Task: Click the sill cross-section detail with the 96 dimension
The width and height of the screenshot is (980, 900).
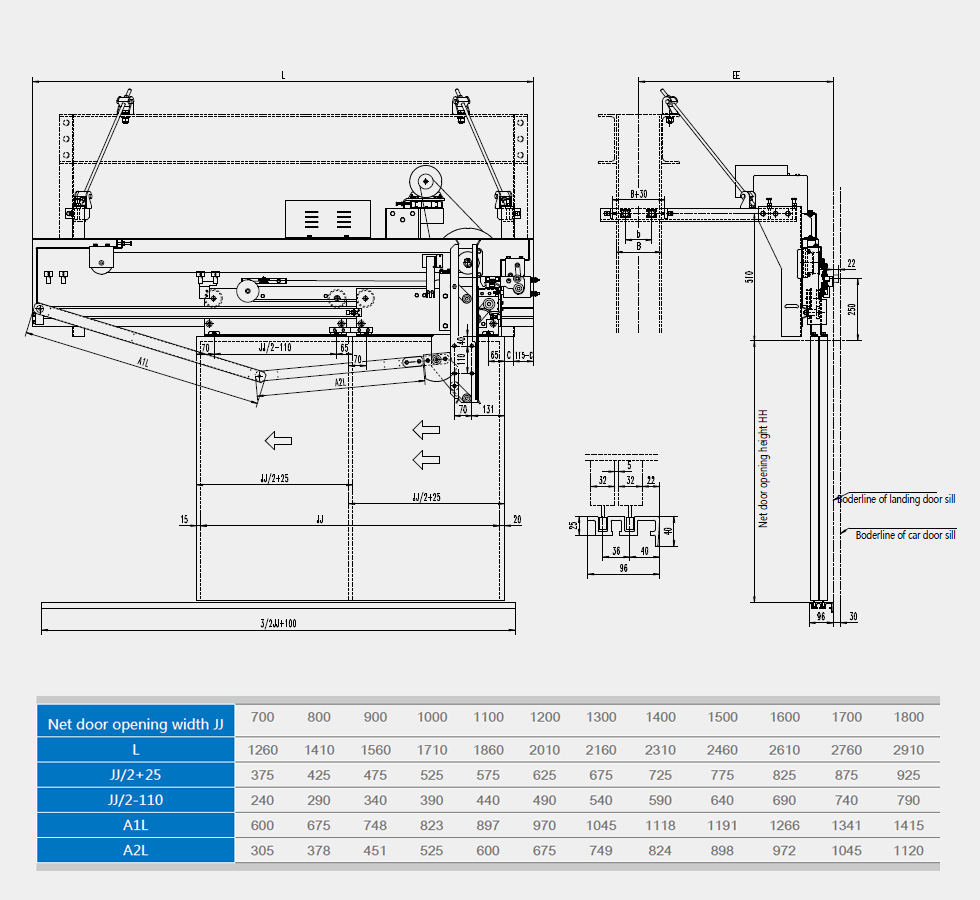Action: click(621, 518)
